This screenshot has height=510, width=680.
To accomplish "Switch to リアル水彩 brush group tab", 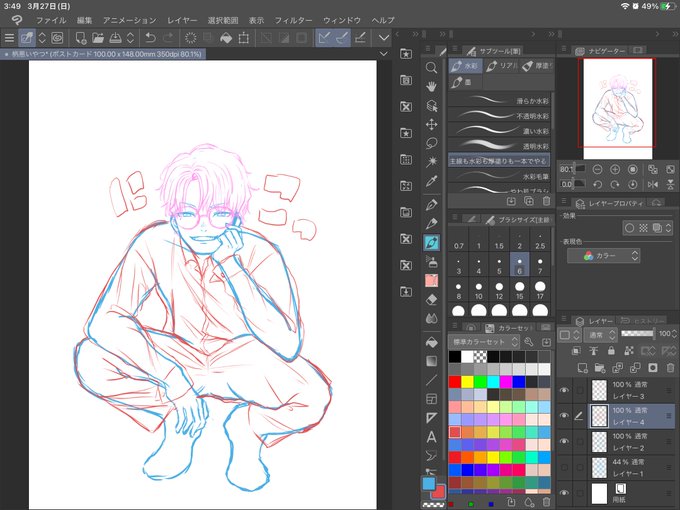I will (501, 66).
